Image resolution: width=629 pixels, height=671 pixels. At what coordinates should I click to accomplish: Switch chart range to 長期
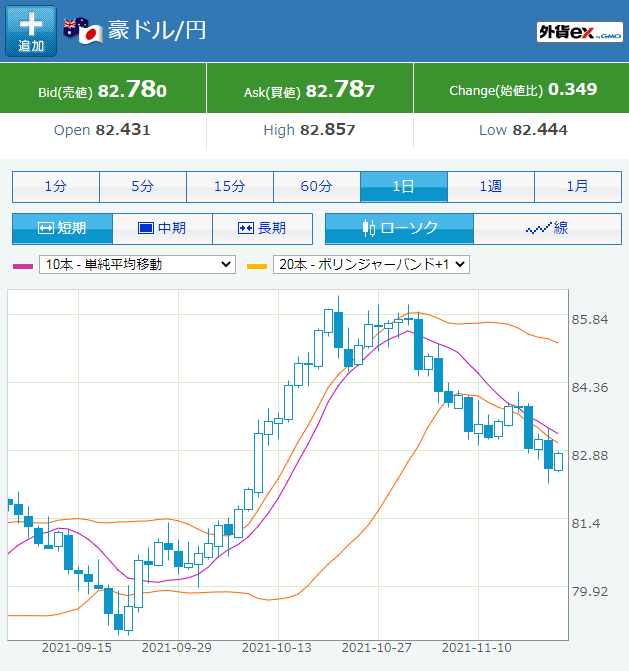(x=262, y=229)
